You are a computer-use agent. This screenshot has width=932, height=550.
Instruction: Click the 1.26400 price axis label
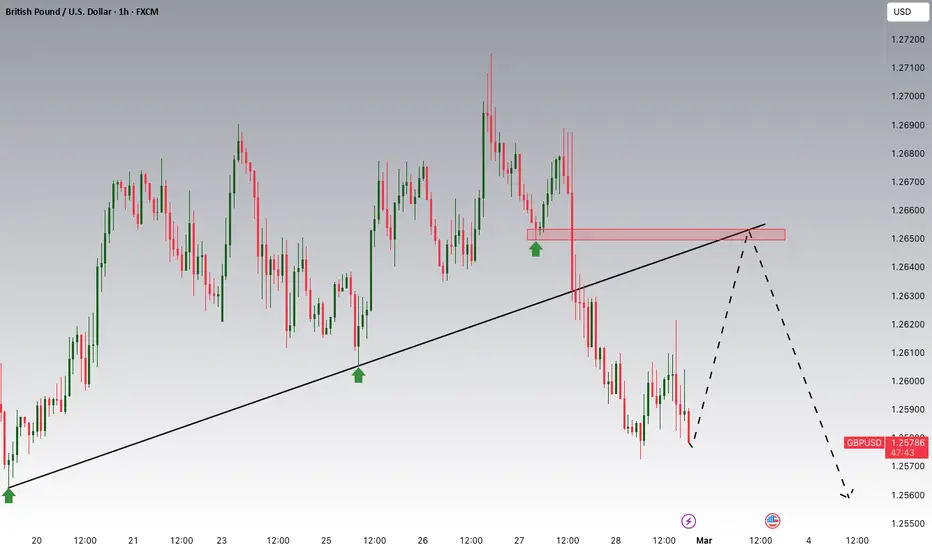pos(907,267)
